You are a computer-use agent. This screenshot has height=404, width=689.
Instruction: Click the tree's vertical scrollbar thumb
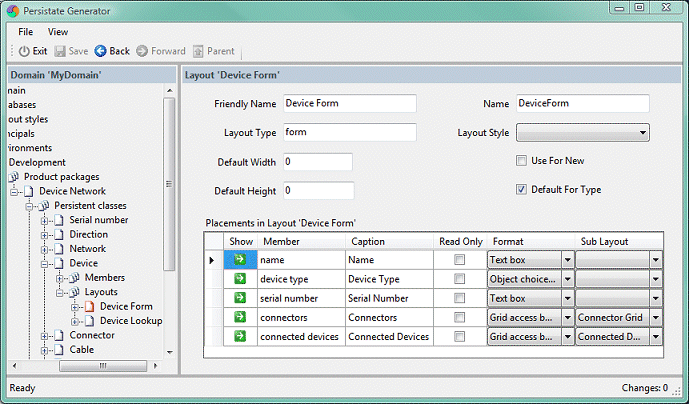coord(169,184)
